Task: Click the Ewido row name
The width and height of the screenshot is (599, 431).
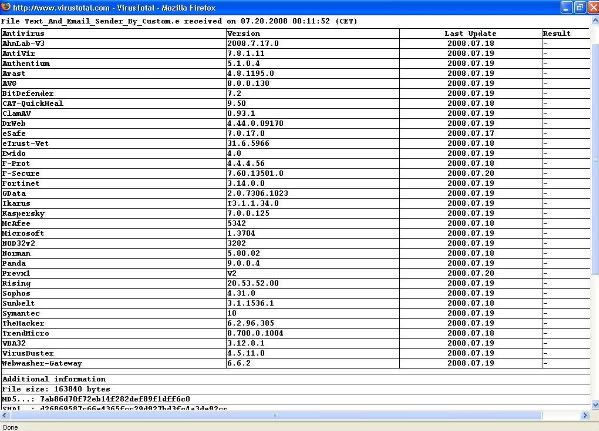Action: [14, 153]
